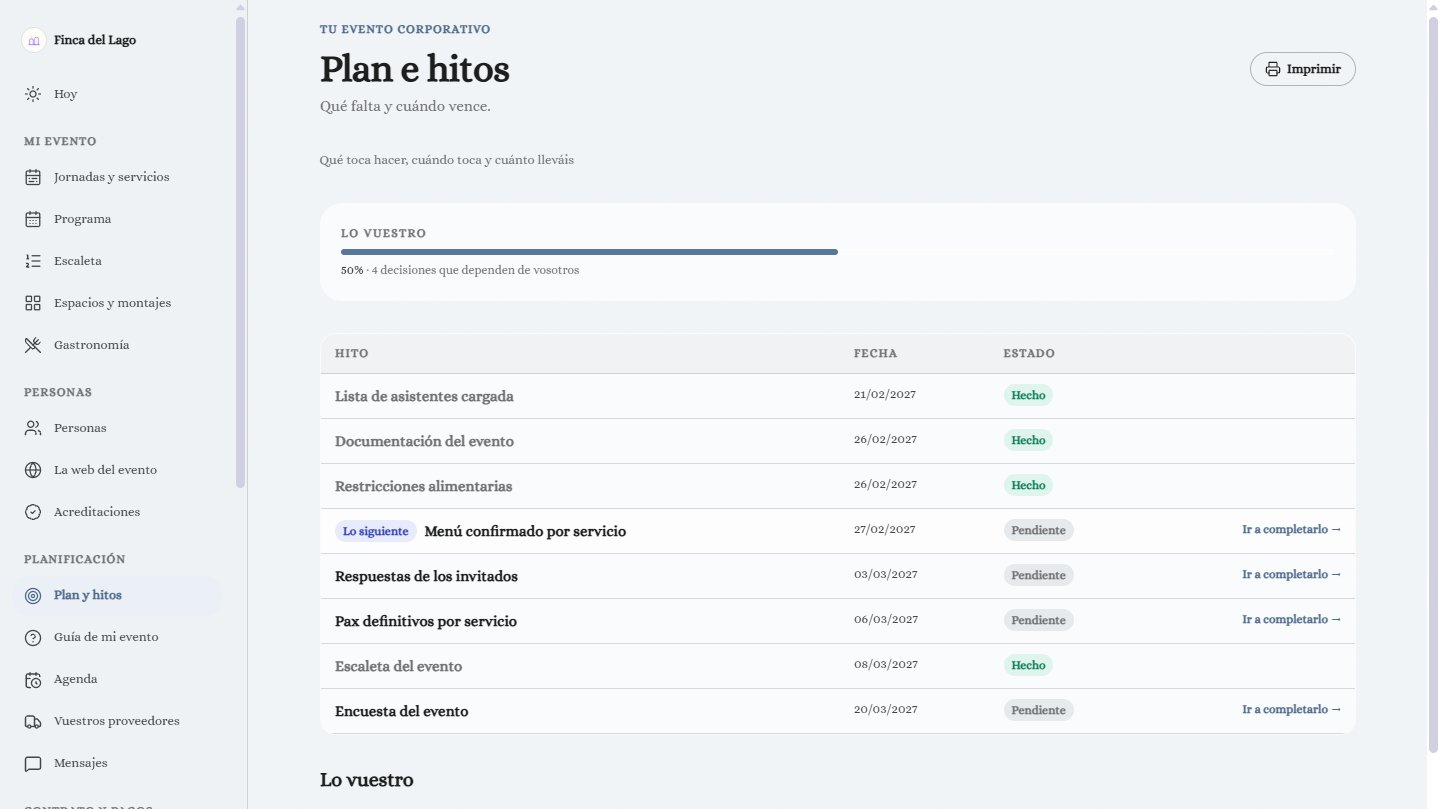Screen dimensions: 1440x809
Task: Click the question mark icon for Guía de mi evento
Action: 33,637
